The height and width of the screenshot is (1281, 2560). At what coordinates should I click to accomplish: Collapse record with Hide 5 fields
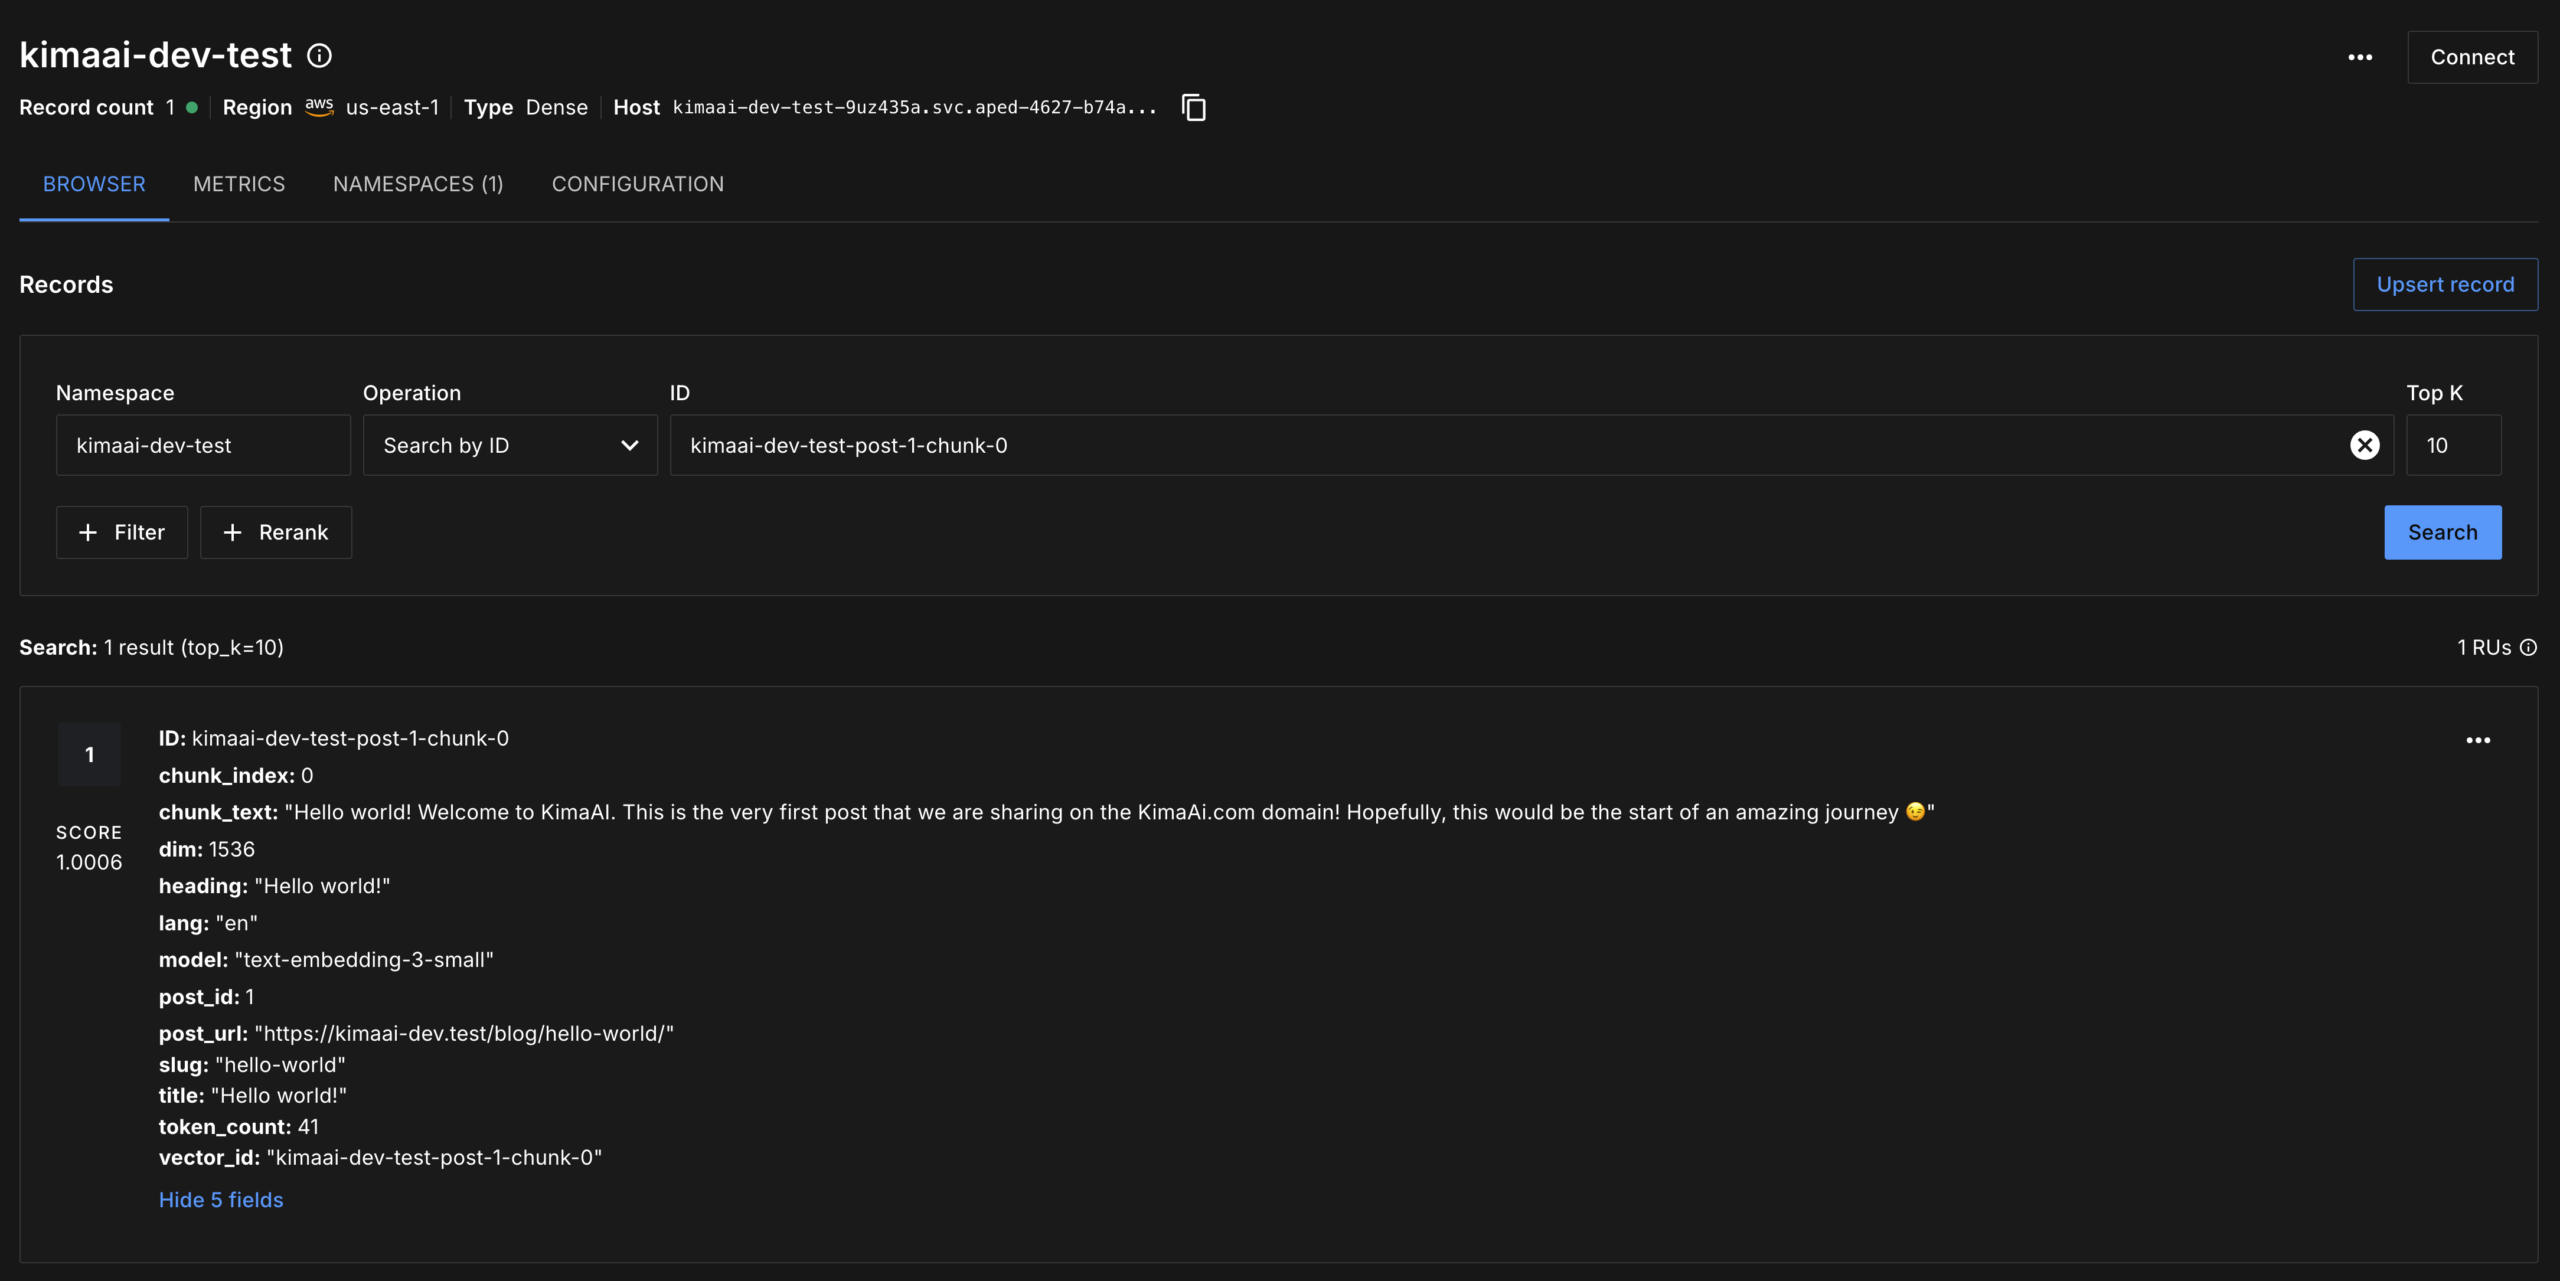(221, 1199)
